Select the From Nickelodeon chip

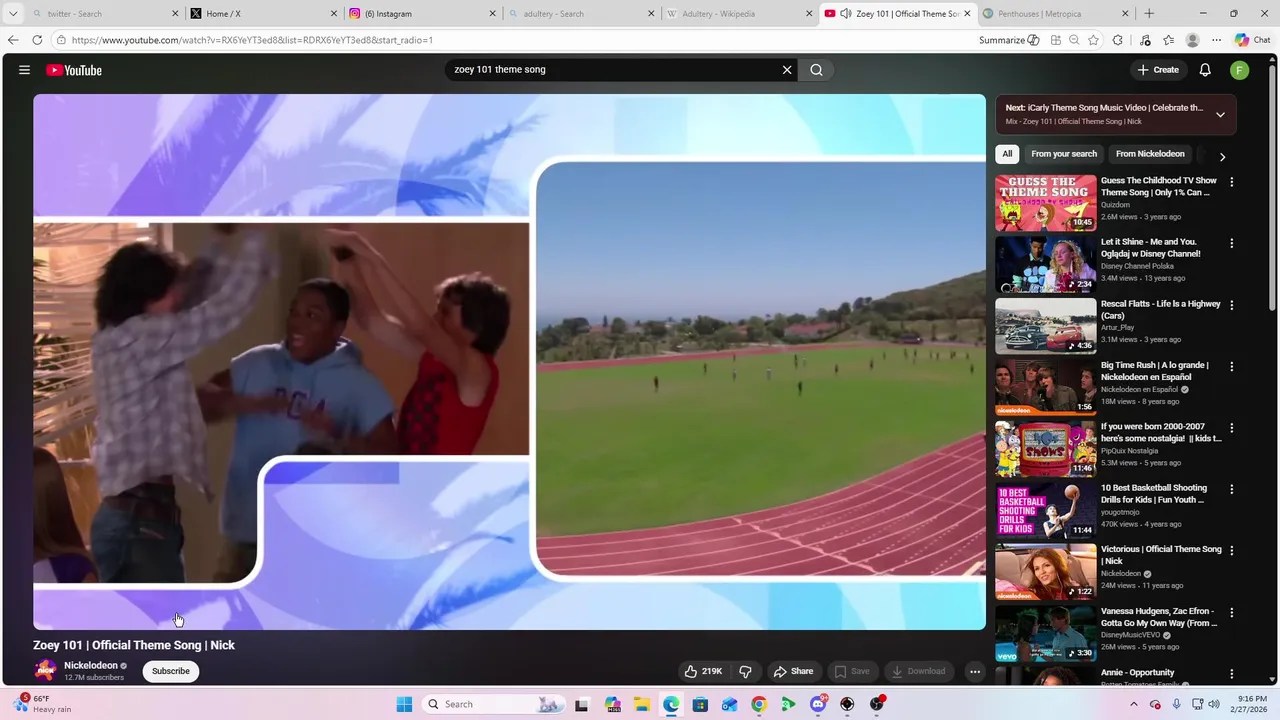tap(1150, 154)
